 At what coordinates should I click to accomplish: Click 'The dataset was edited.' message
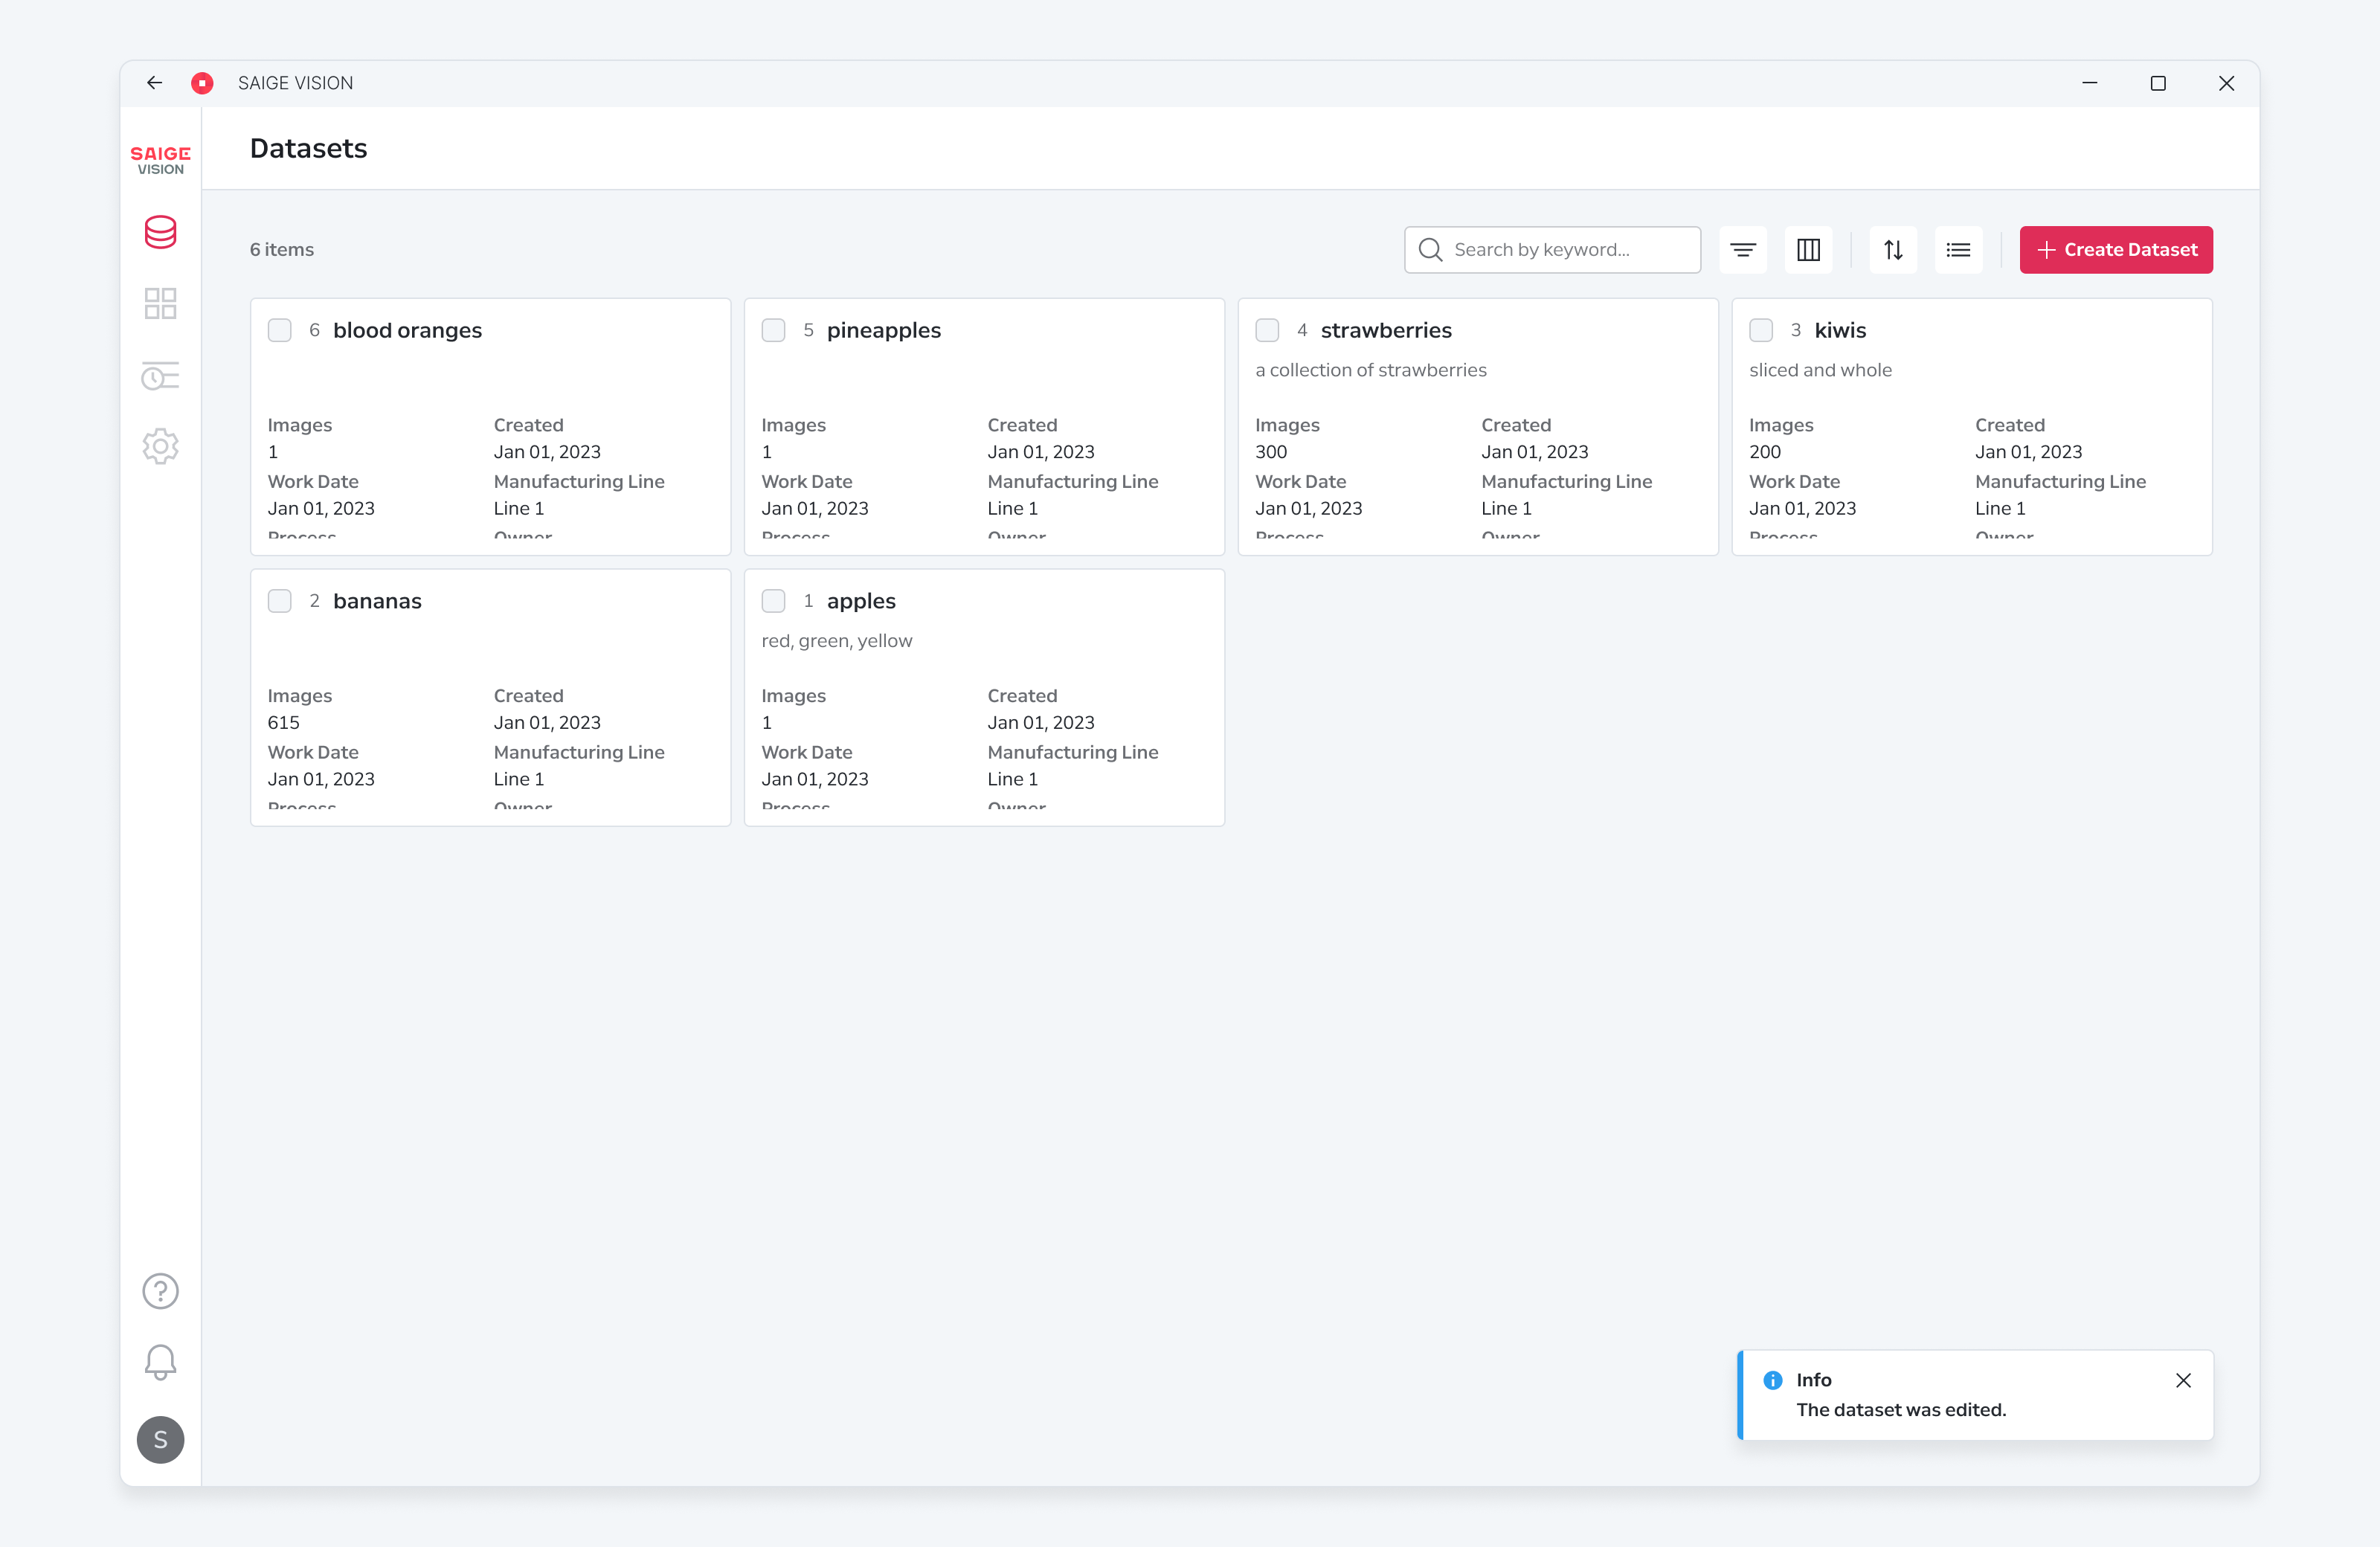(1901, 1410)
